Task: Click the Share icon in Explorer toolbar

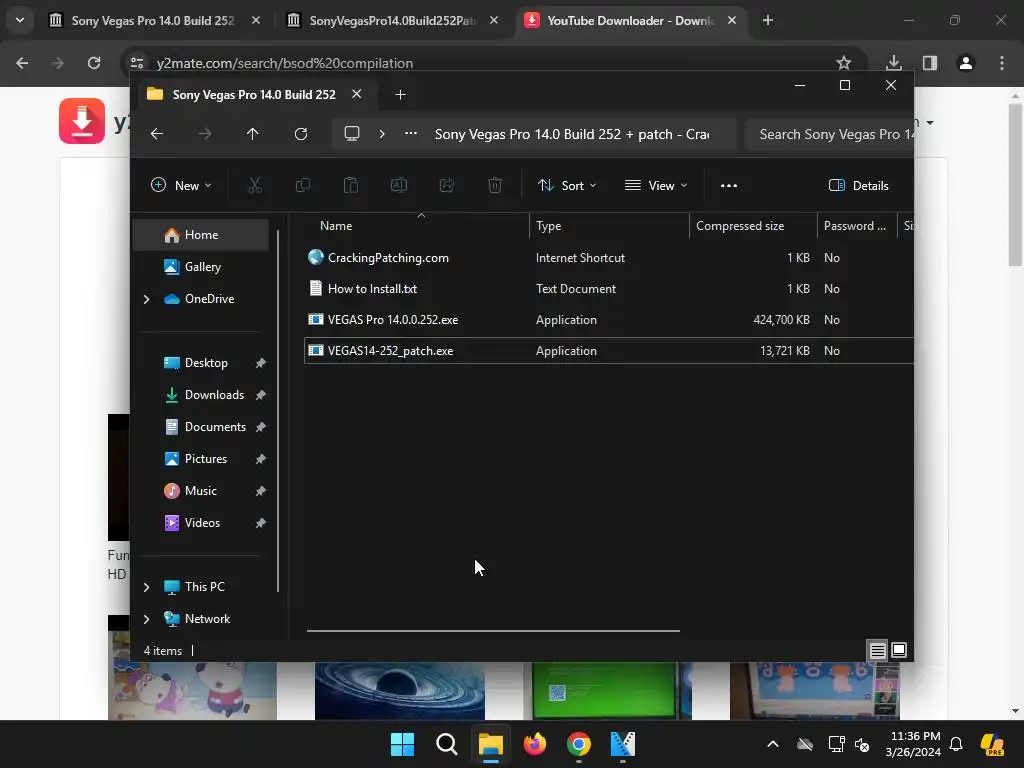Action: tap(447, 185)
